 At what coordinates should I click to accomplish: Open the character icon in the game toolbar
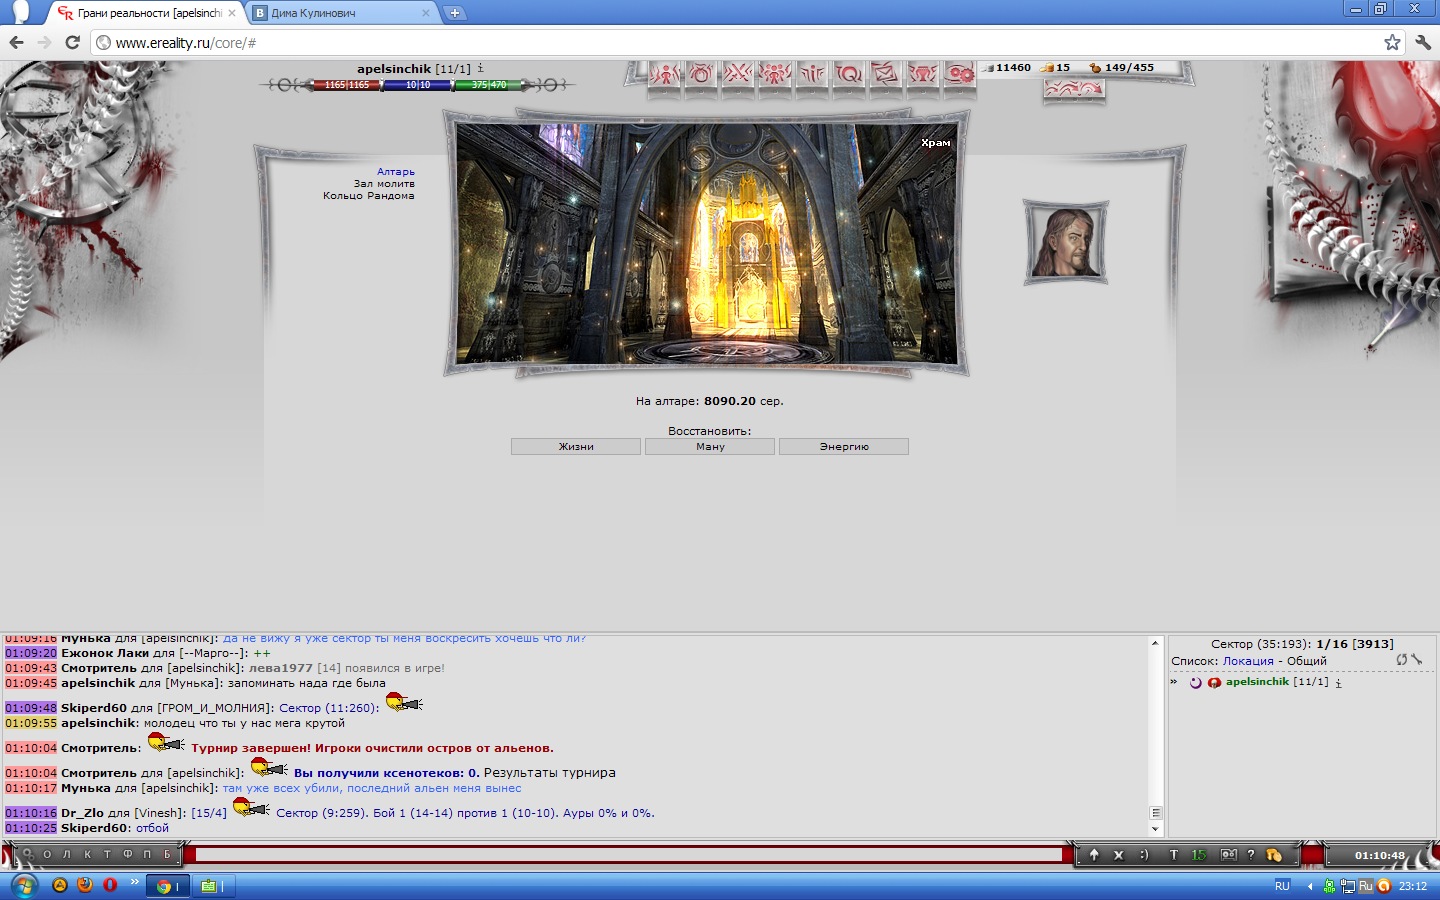pyautogui.click(x=664, y=74)
